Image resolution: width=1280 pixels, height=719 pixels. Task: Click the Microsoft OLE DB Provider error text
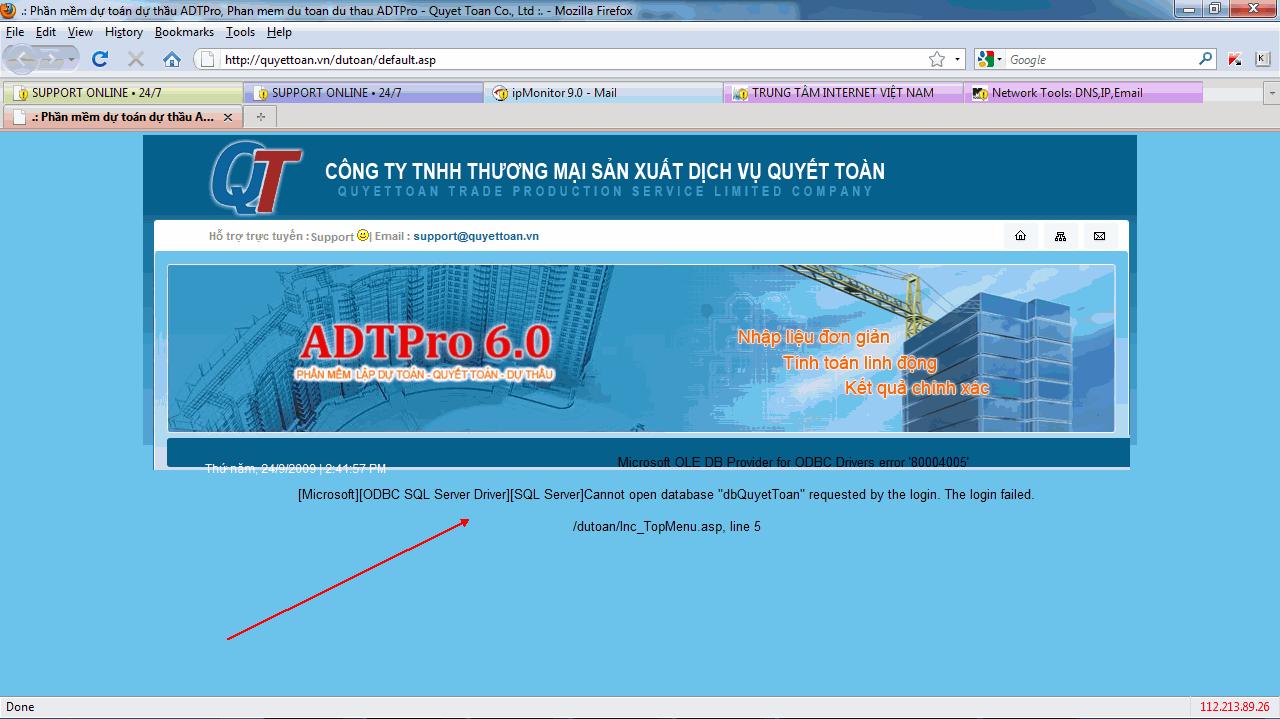pyautogui.click(x=793, y=462)
